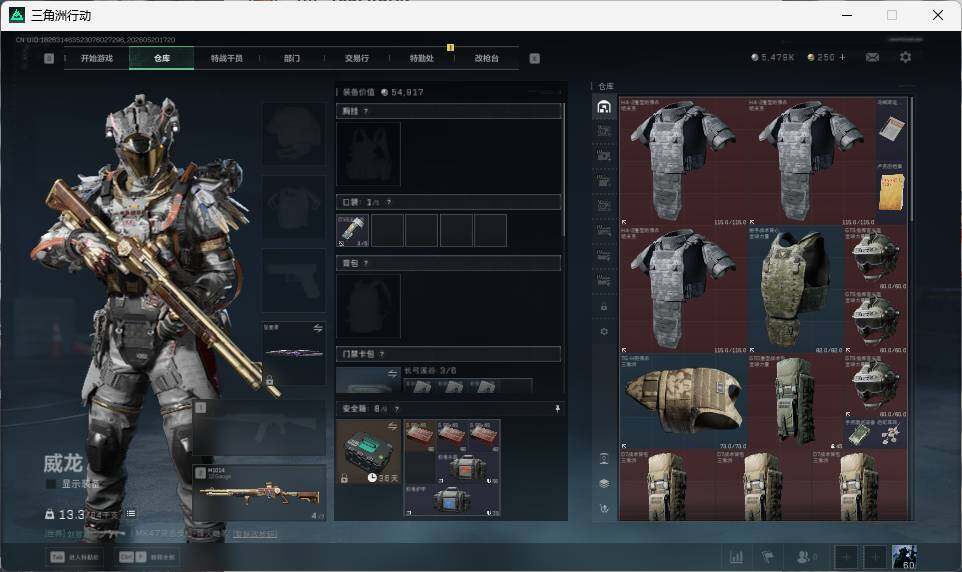Open the warehouse lock icon in sidebar

click(604, 307)
